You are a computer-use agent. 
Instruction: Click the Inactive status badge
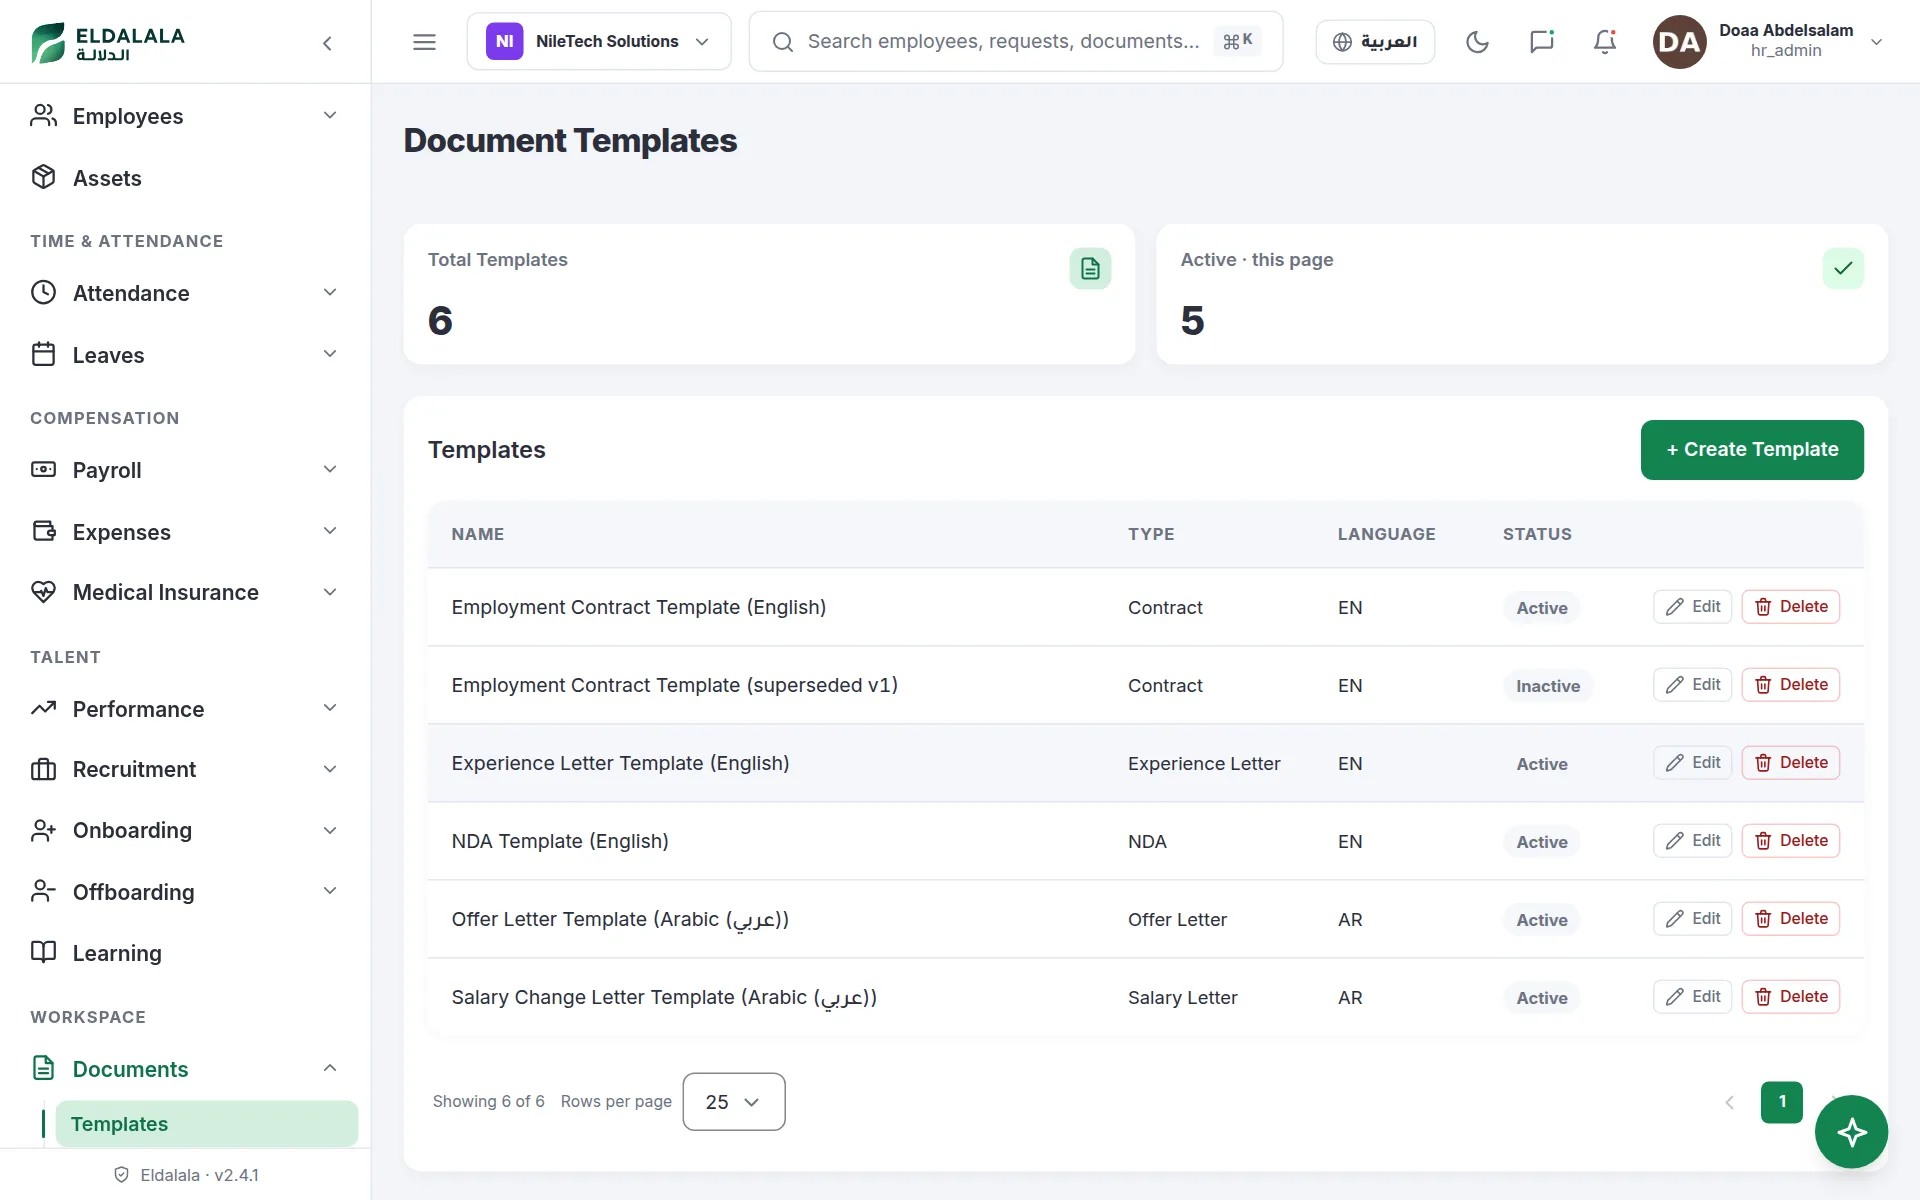[x=1548, y=686]
